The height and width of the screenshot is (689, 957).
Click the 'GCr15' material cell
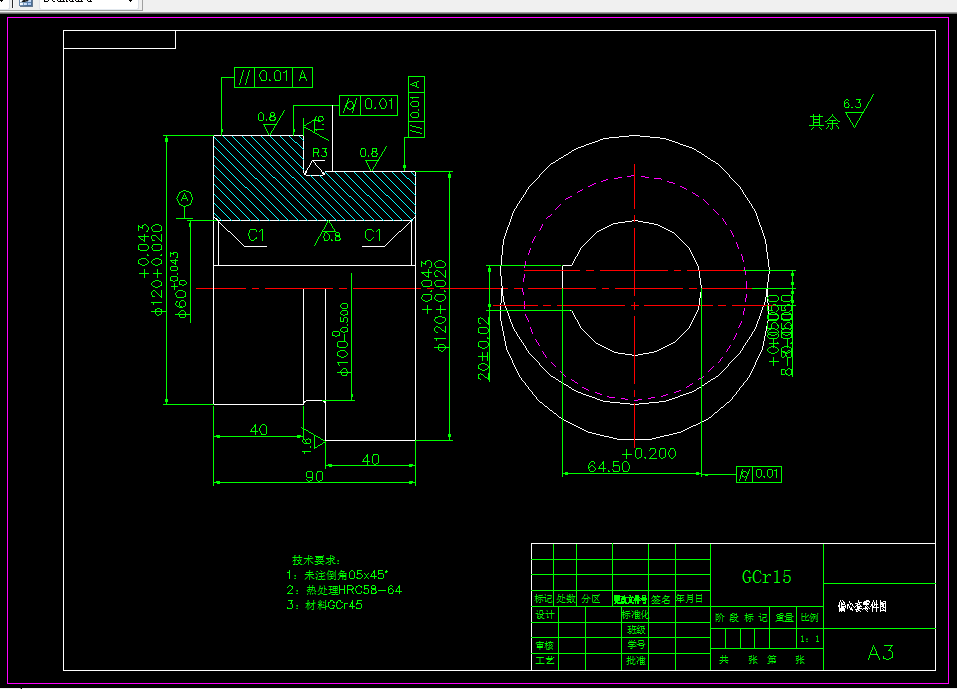click(x=767, y=576)
